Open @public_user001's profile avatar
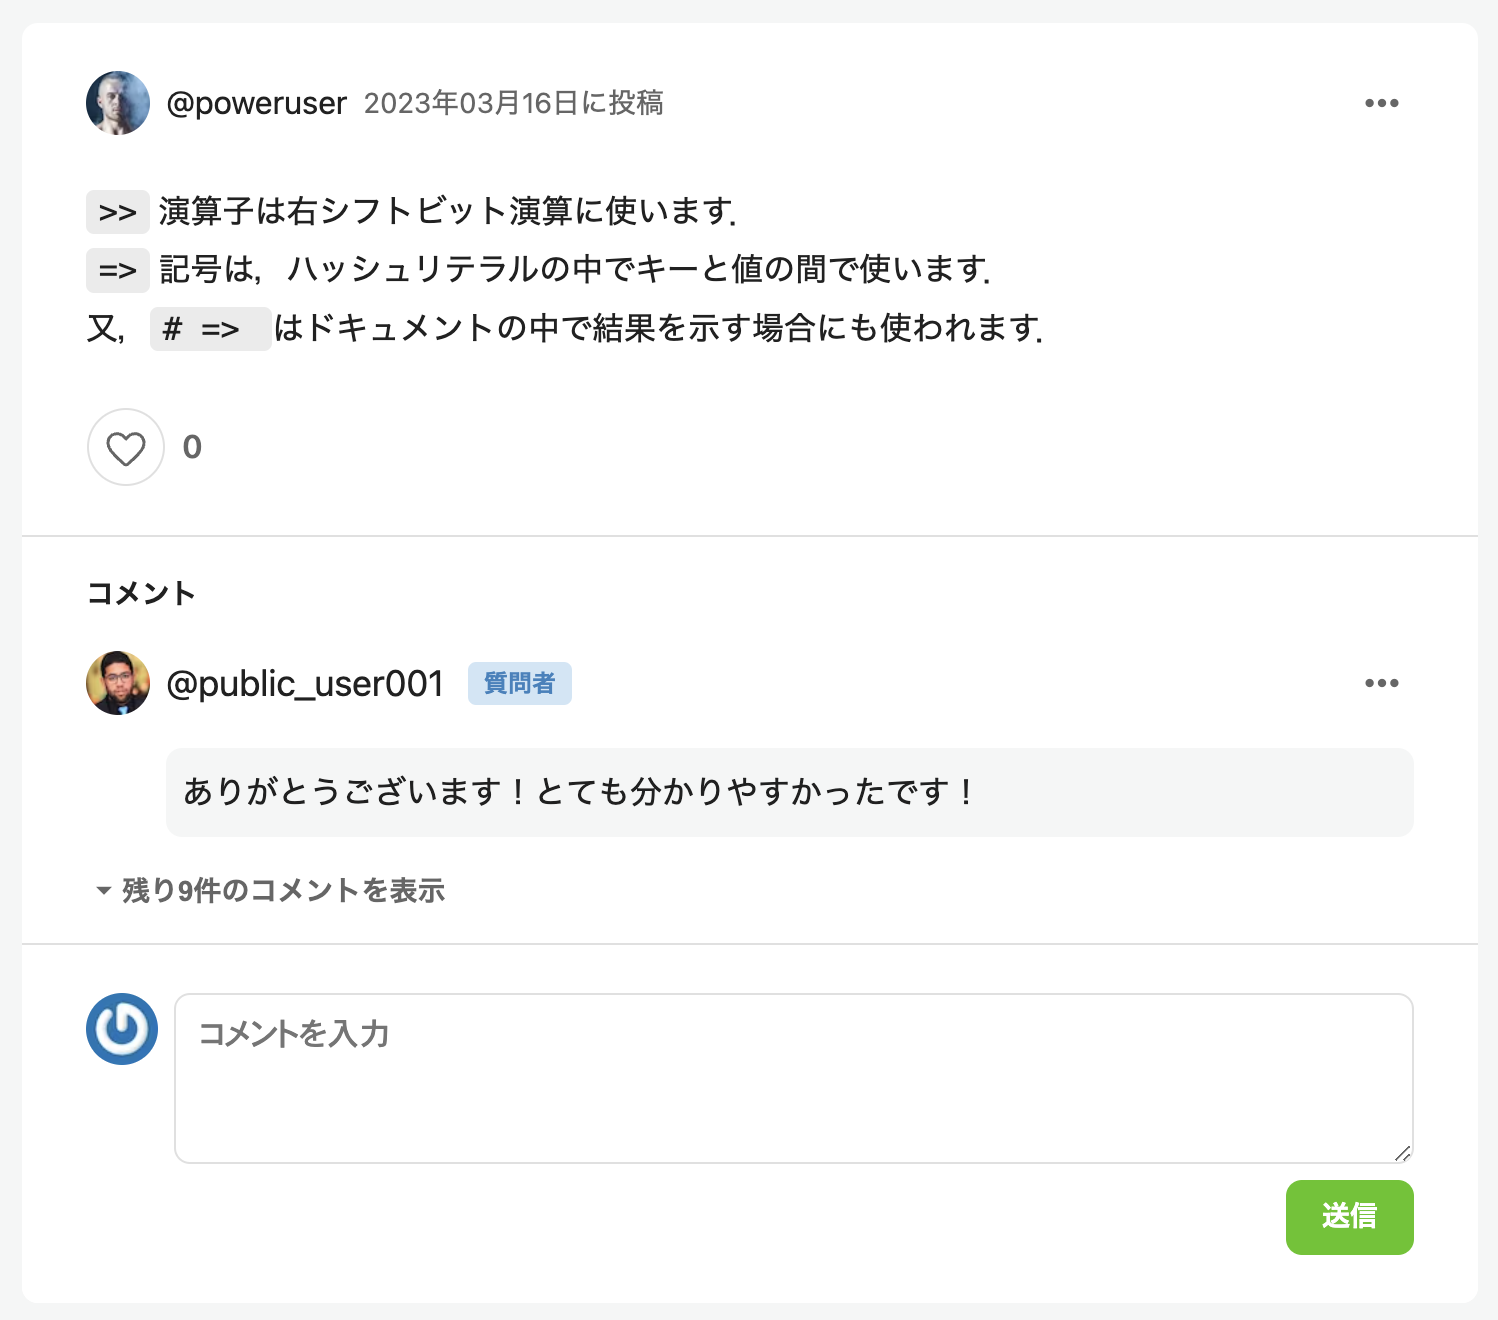Screen dimensions: 1498x1320 click(x=117, y=683)
